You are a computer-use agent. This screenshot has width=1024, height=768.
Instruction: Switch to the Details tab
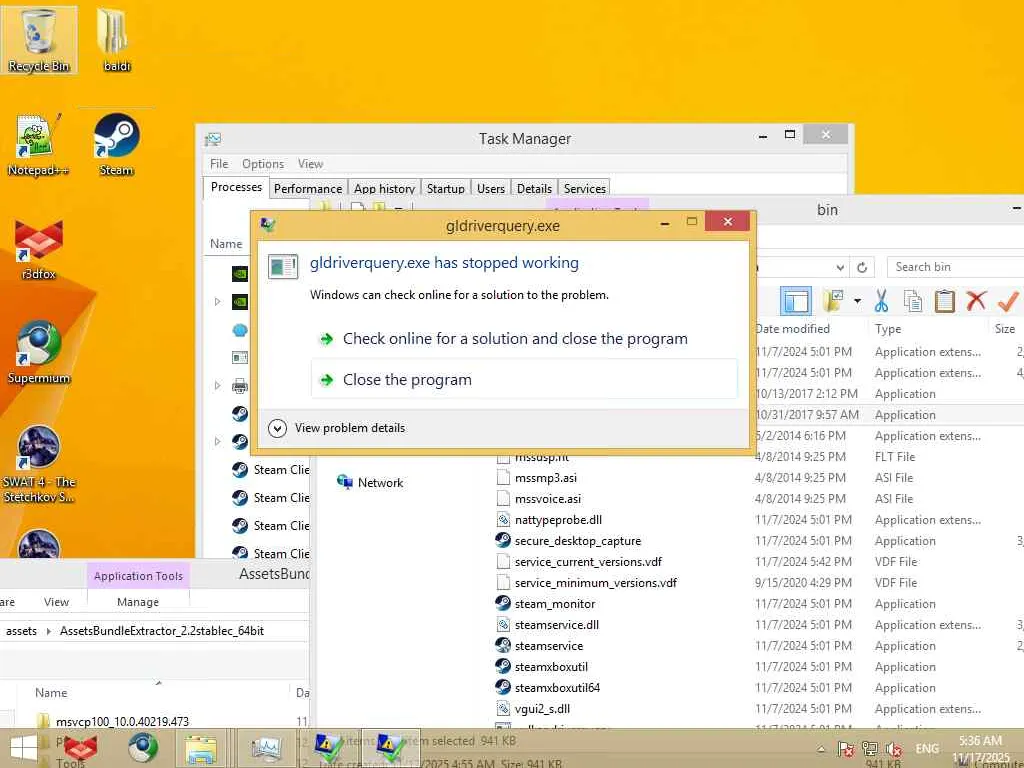pos(534,188)
